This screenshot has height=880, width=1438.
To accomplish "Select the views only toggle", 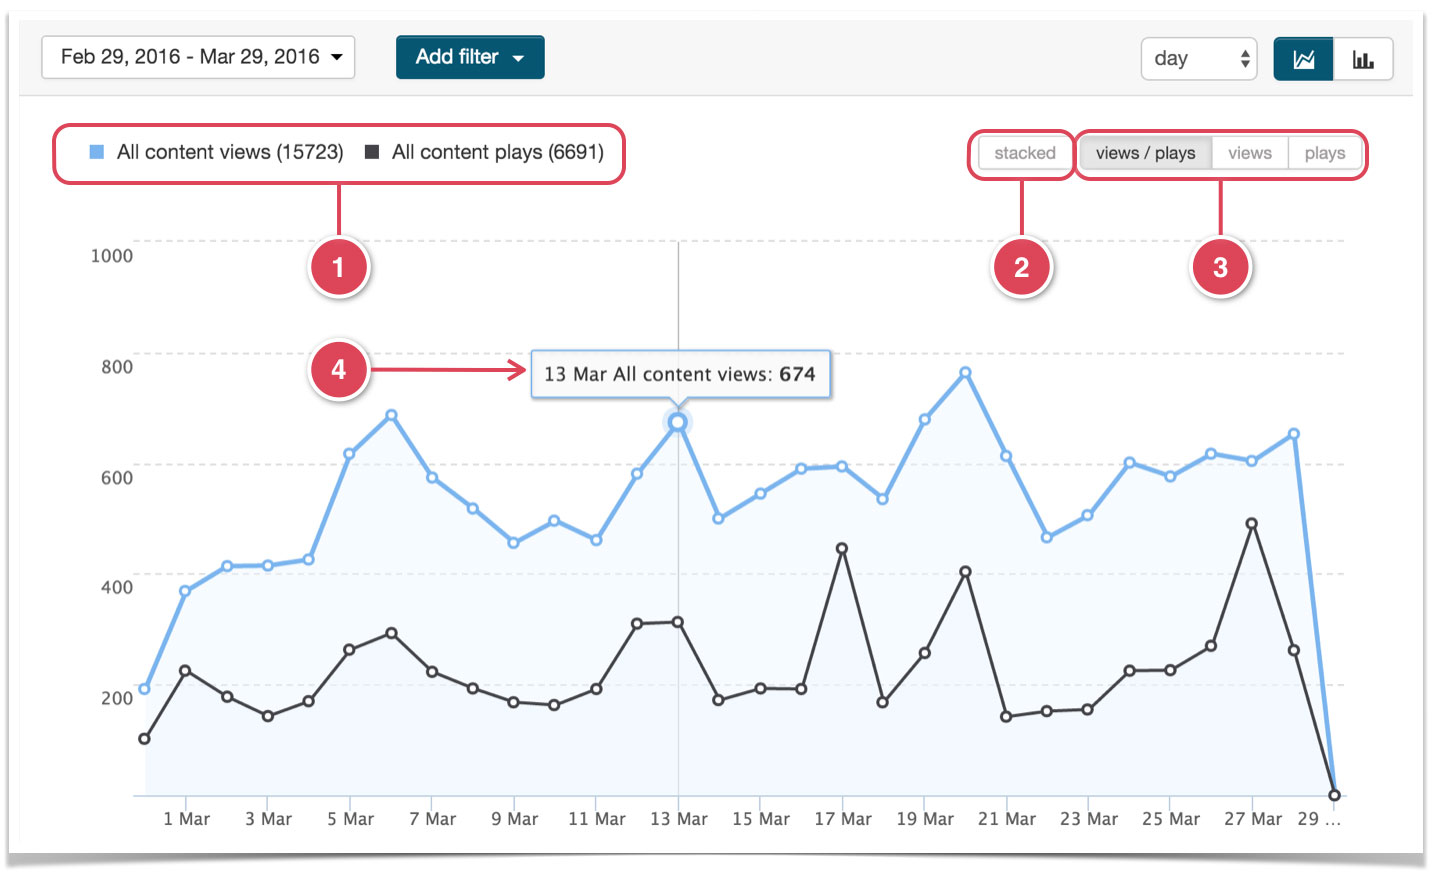I will pyautogui.click(x=1250, y=153).
